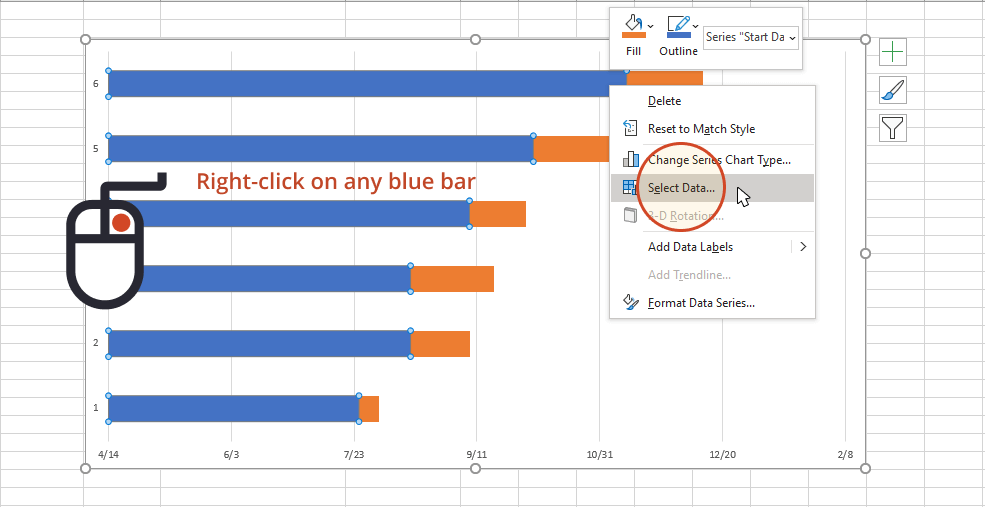Click the 7/23 date axis label
The width and height of the screenshot is (985, 507).
354,454
